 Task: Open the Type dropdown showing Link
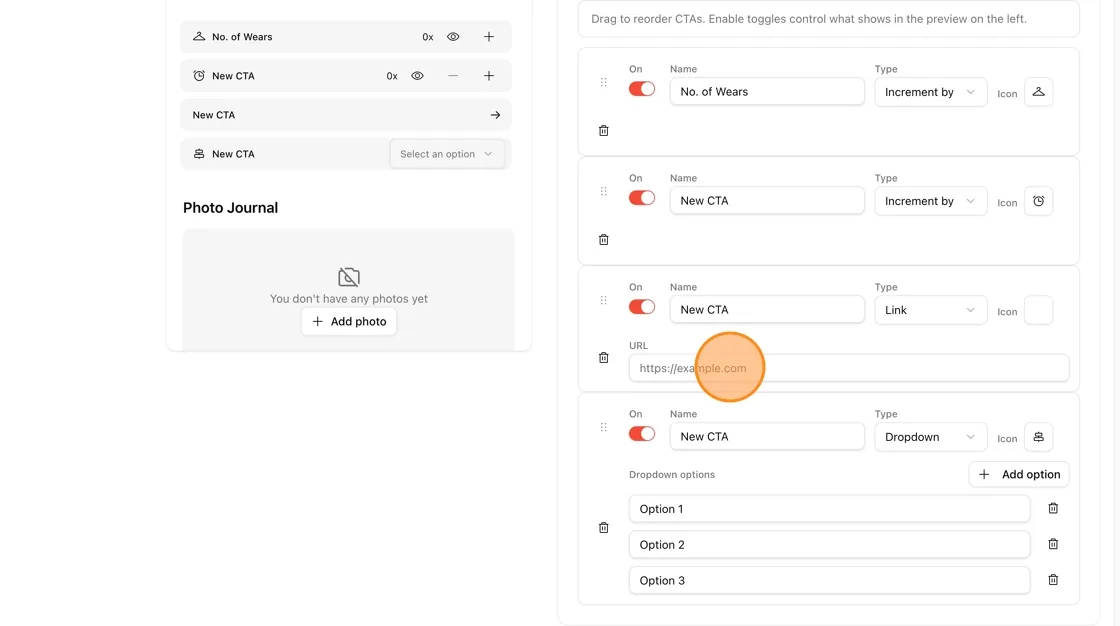coord(931,310)
